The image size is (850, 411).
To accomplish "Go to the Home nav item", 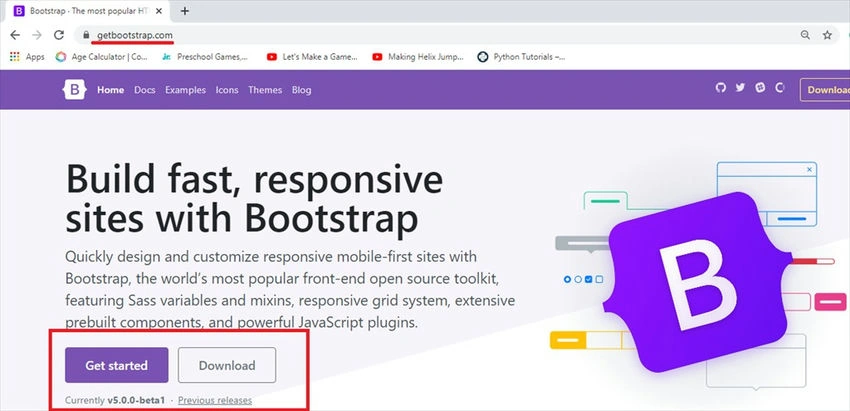I will [111, 90].
